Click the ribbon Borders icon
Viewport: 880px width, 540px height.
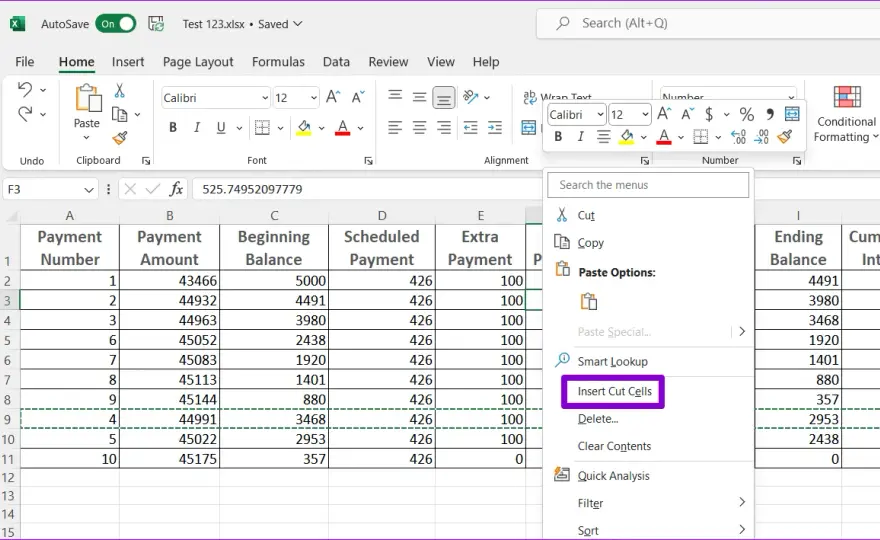(262, 128)
